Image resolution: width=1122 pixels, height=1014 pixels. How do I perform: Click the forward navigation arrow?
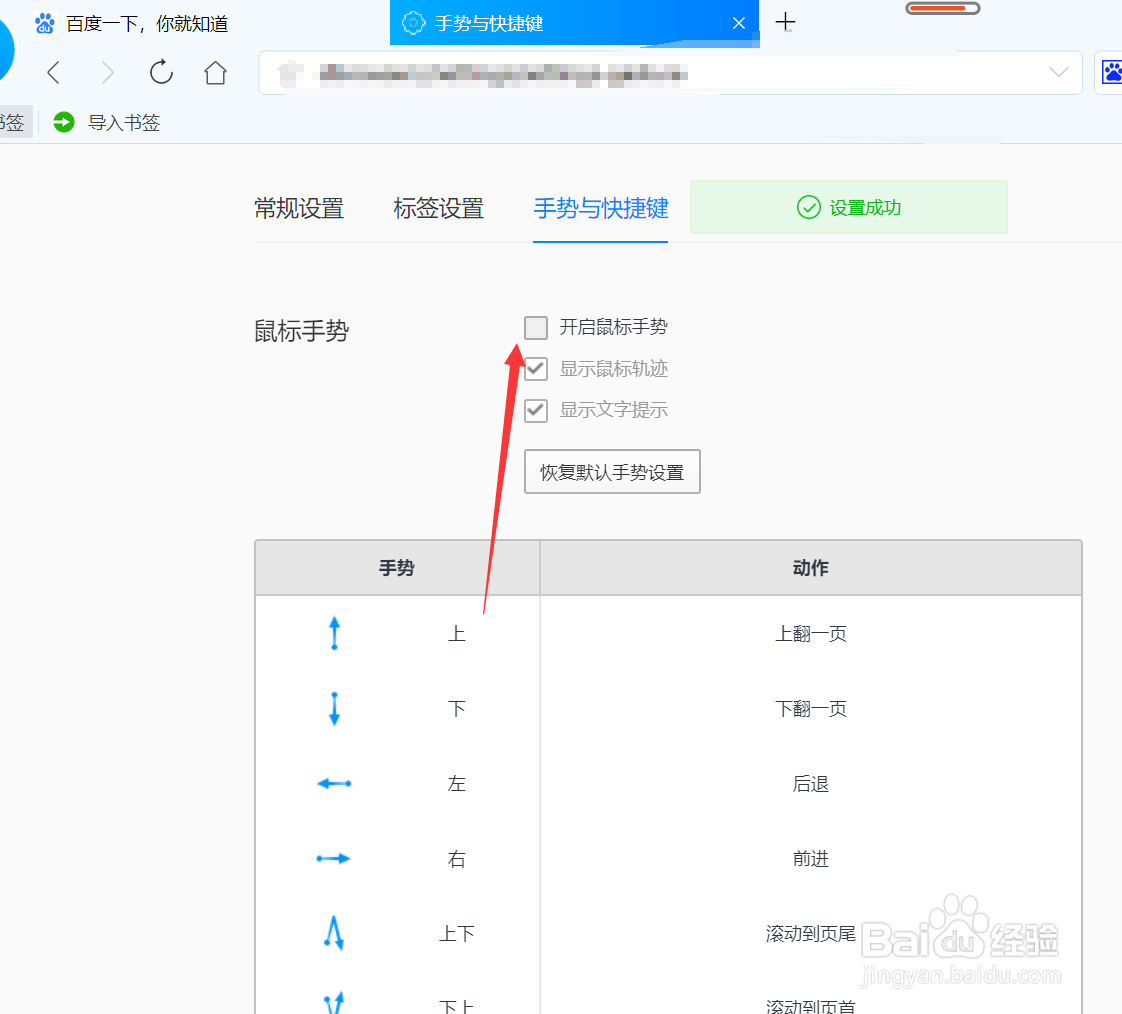click(107, 72)
